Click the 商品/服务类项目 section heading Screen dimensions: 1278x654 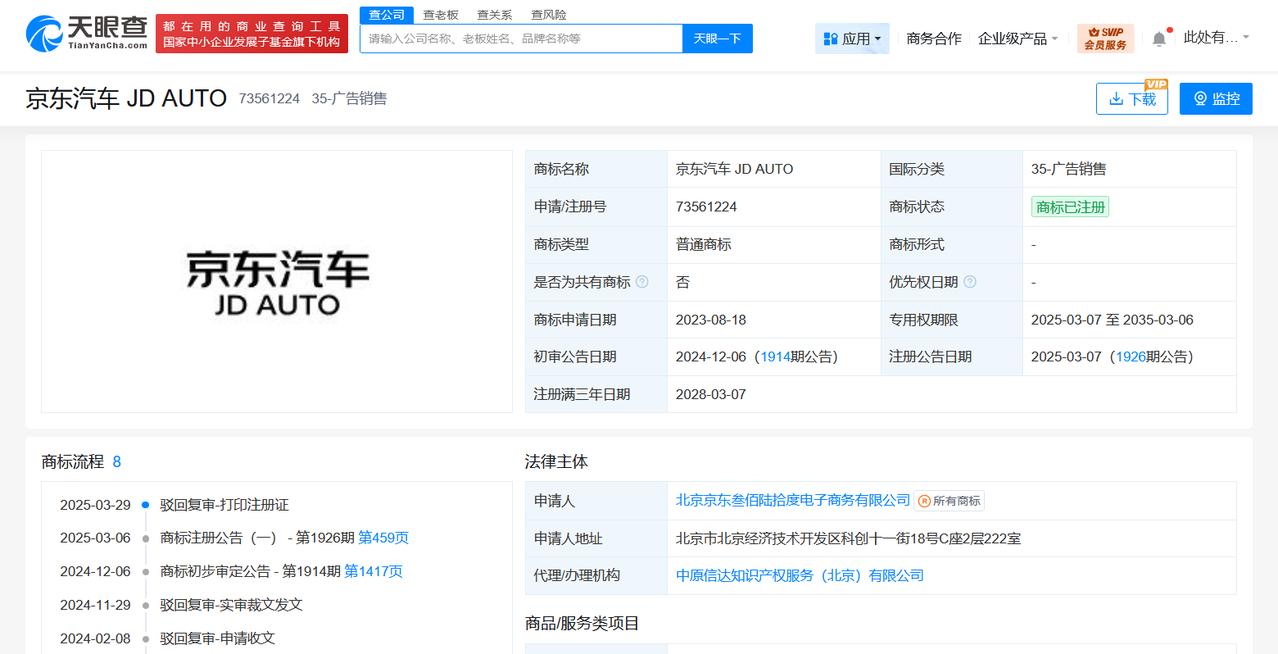[x=582, y=623]
